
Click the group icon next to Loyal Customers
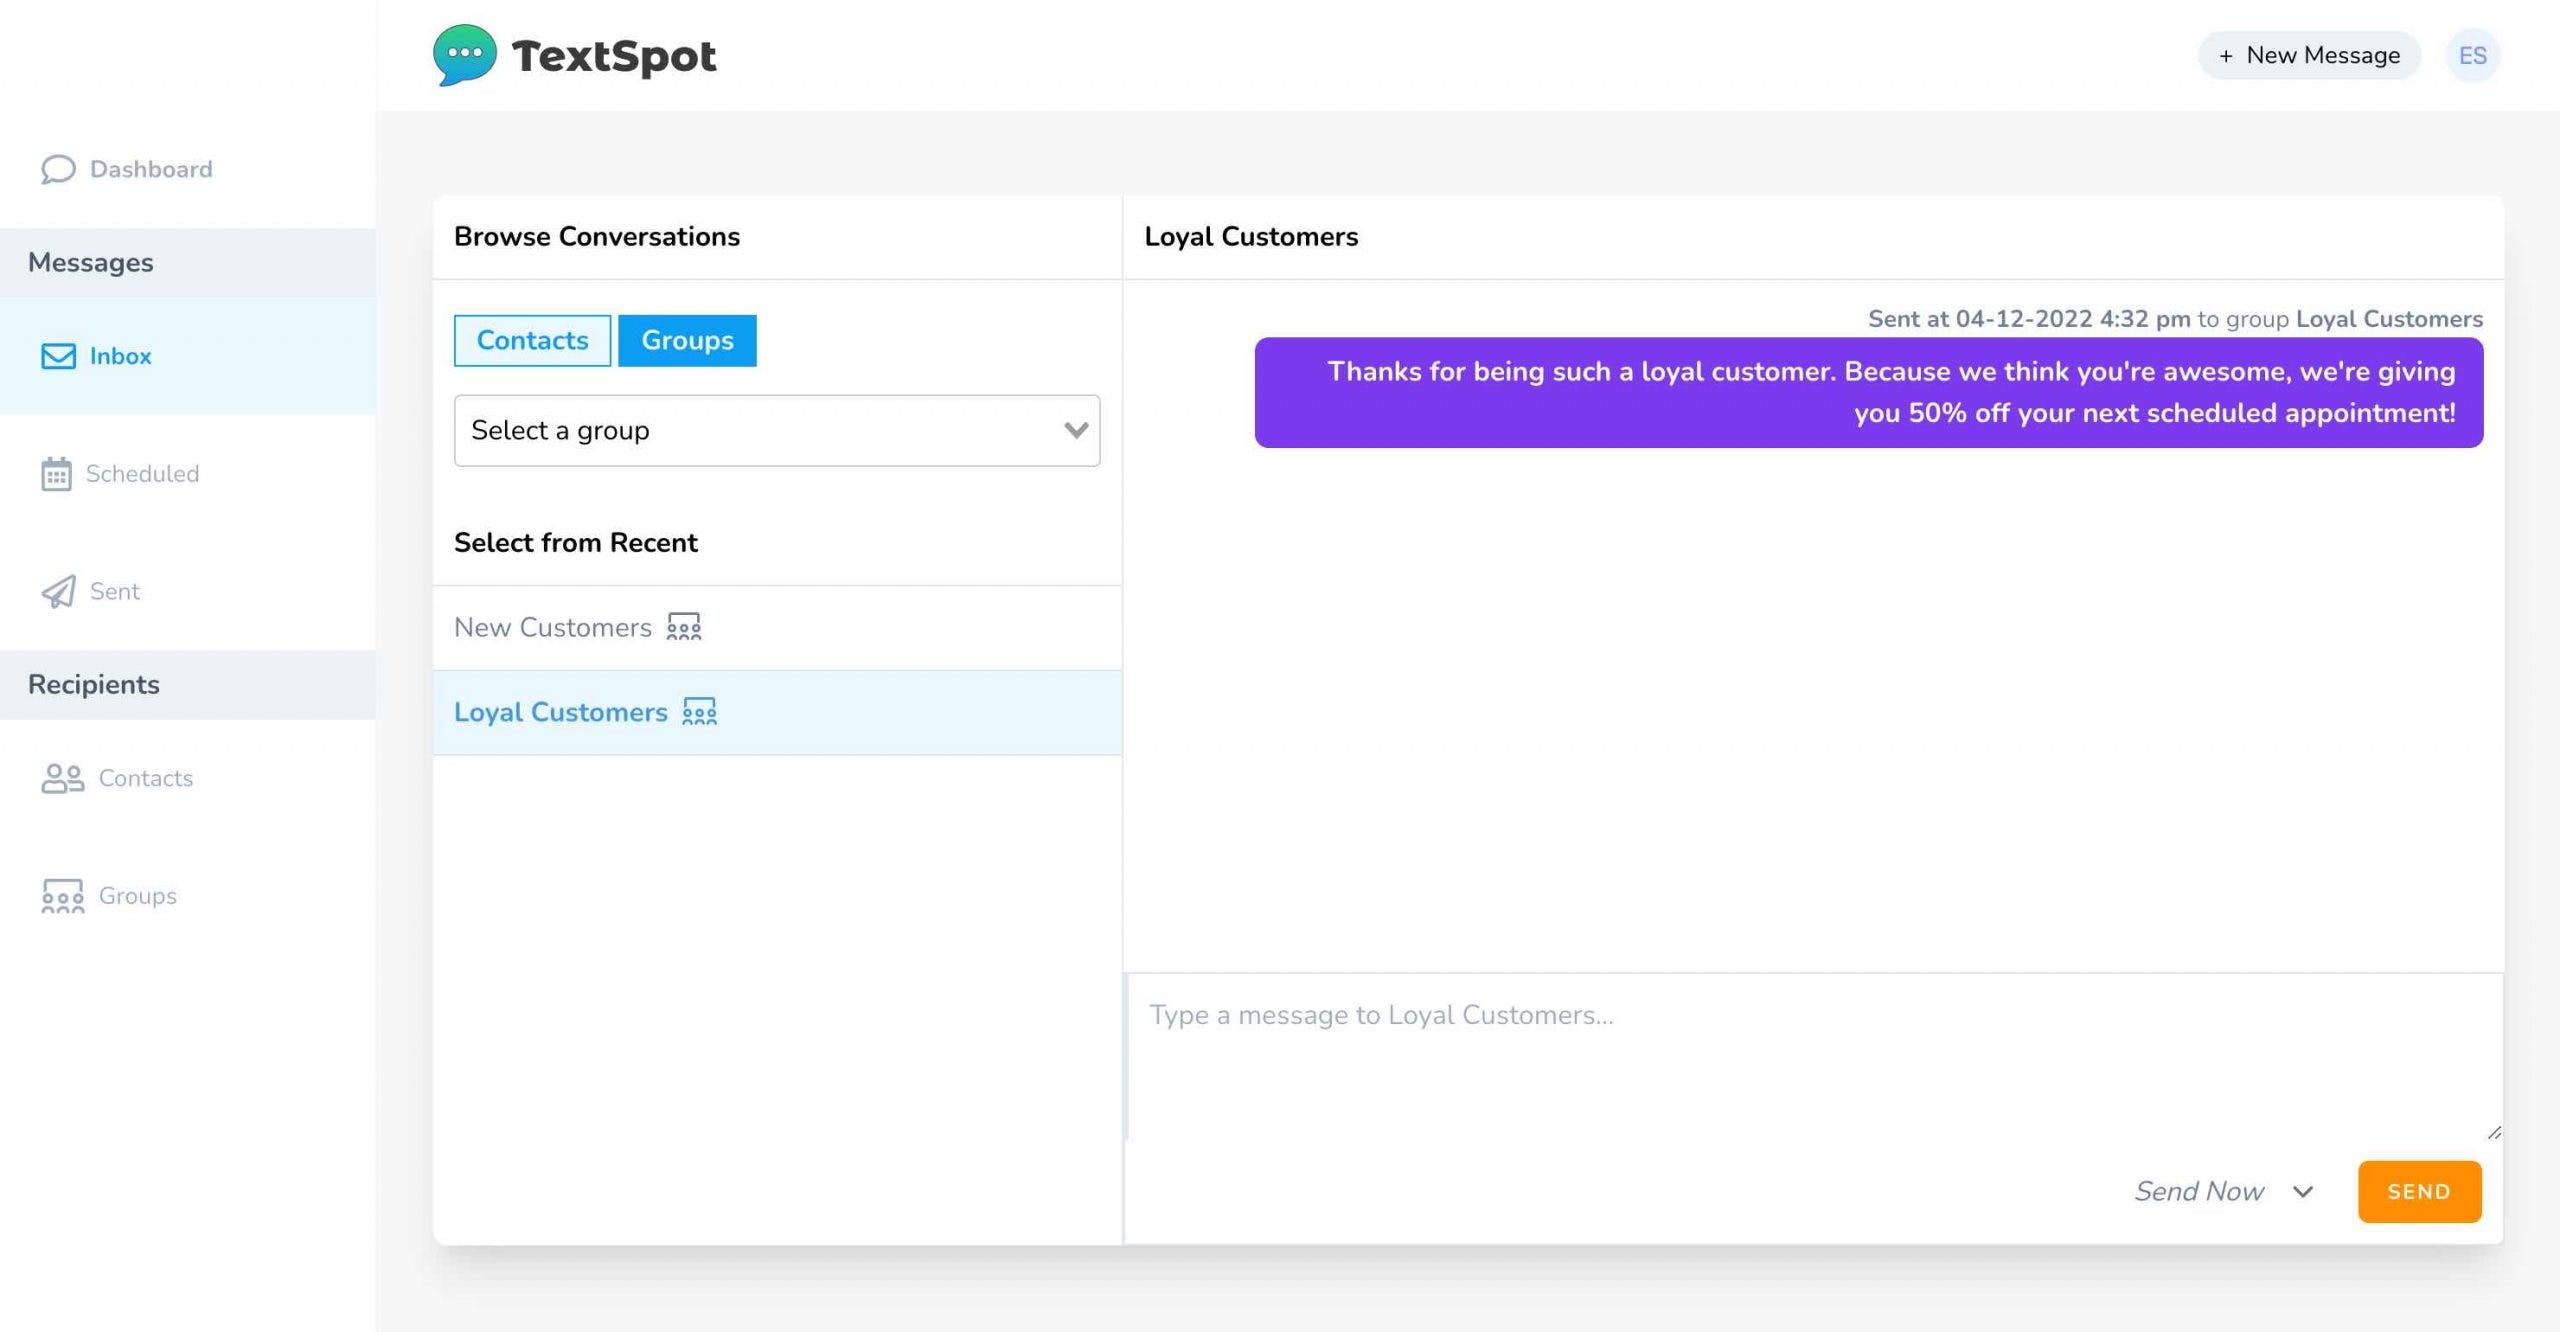[700, 712]
